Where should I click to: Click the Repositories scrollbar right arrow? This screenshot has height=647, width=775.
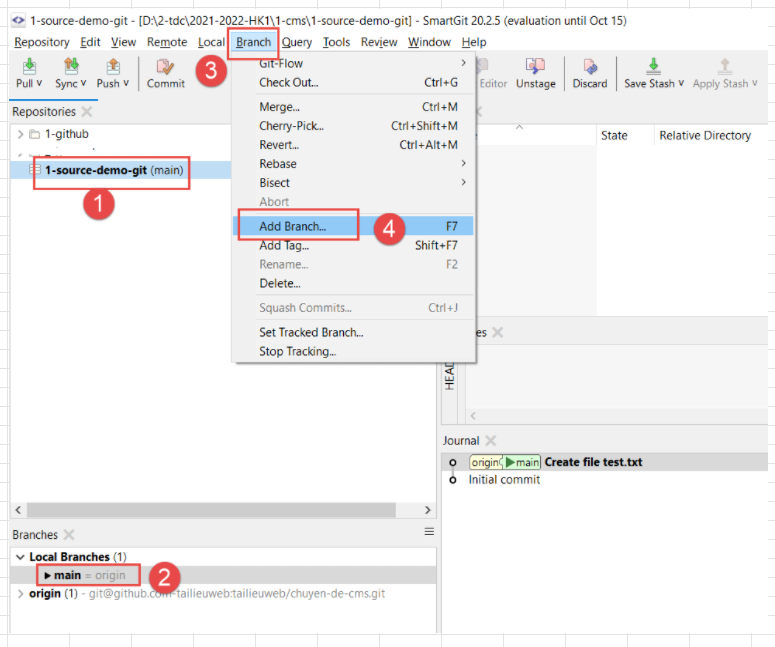(x=428, y=510)
